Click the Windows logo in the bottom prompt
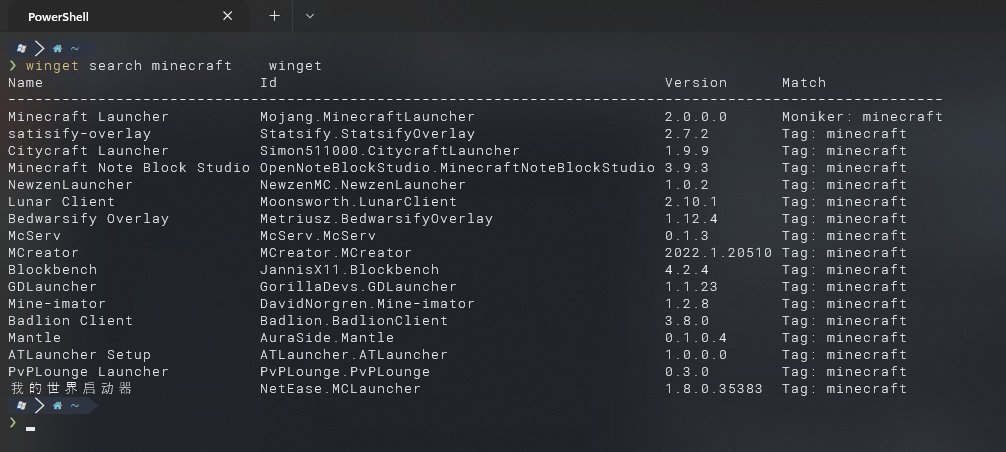 click(21, 405)
